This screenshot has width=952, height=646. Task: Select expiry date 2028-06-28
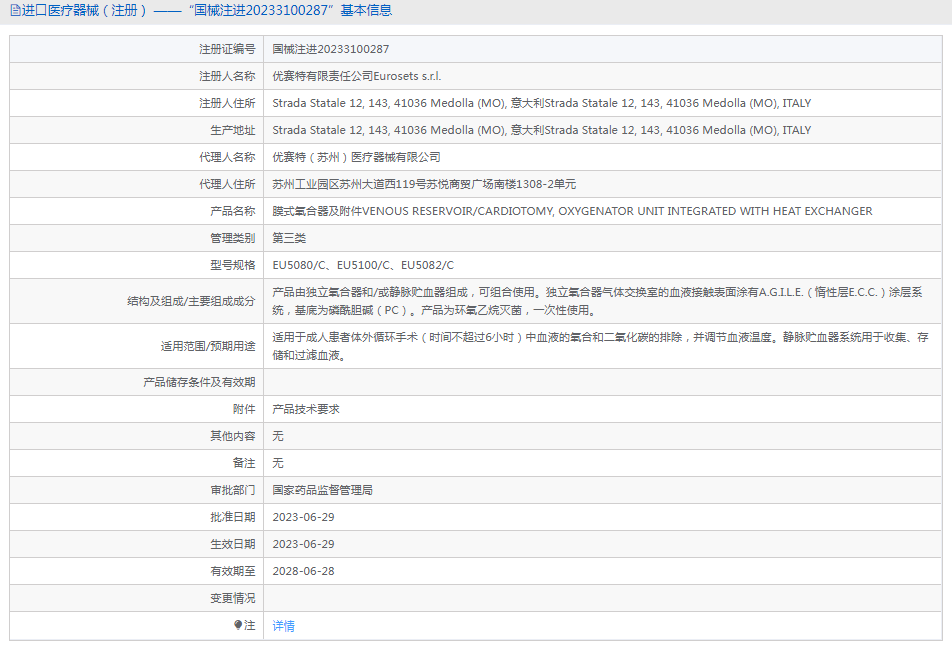click(304, 571)
